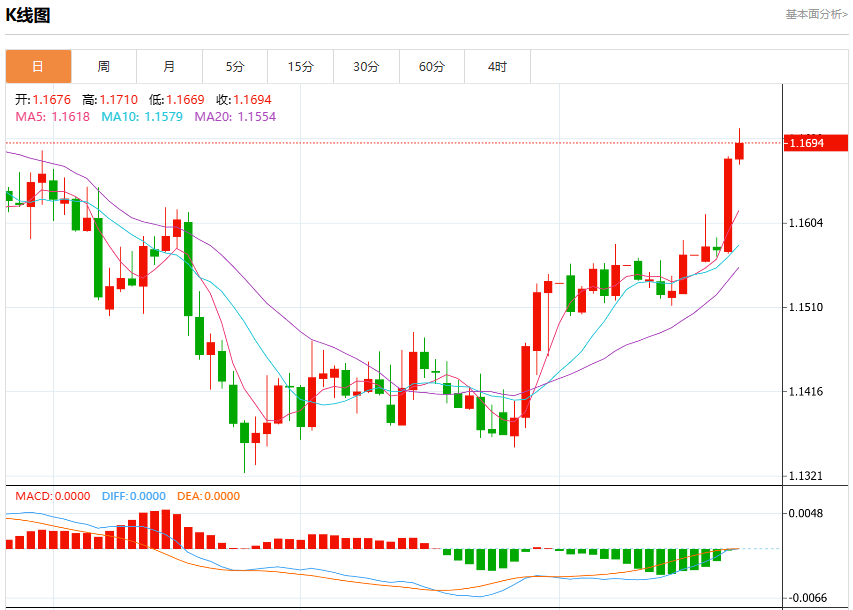Open the 15分 timeframe tab
This screenshot has width=853, height=610.
pyautogui.click(x=301, y=66)
